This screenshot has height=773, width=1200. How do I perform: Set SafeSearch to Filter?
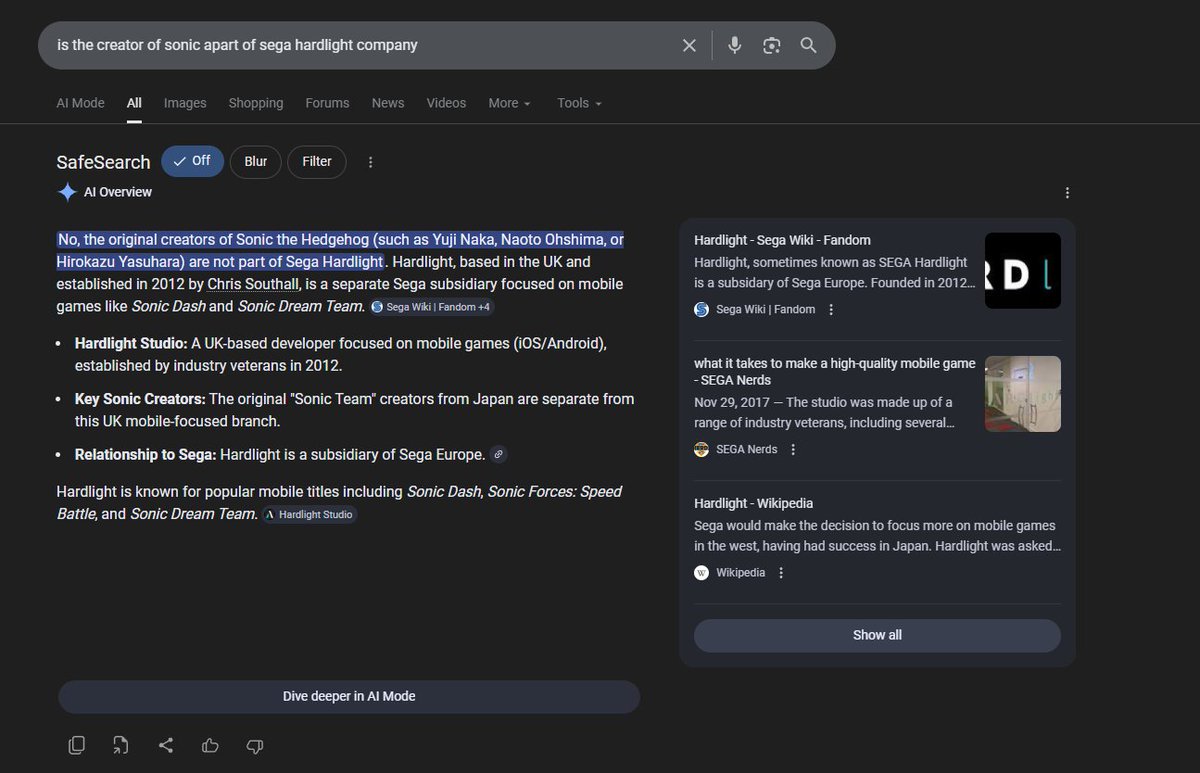[317, 161]
